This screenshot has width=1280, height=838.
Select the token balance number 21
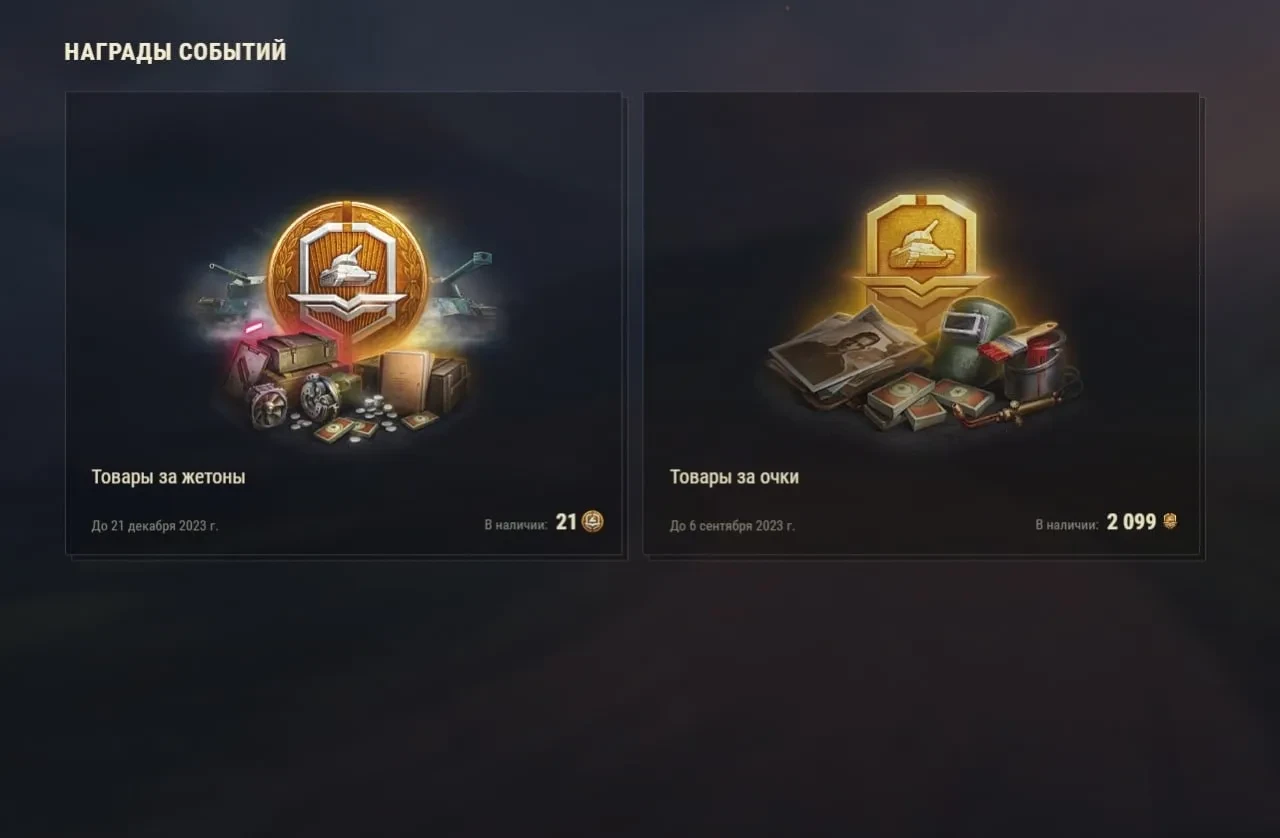[566, 522]
